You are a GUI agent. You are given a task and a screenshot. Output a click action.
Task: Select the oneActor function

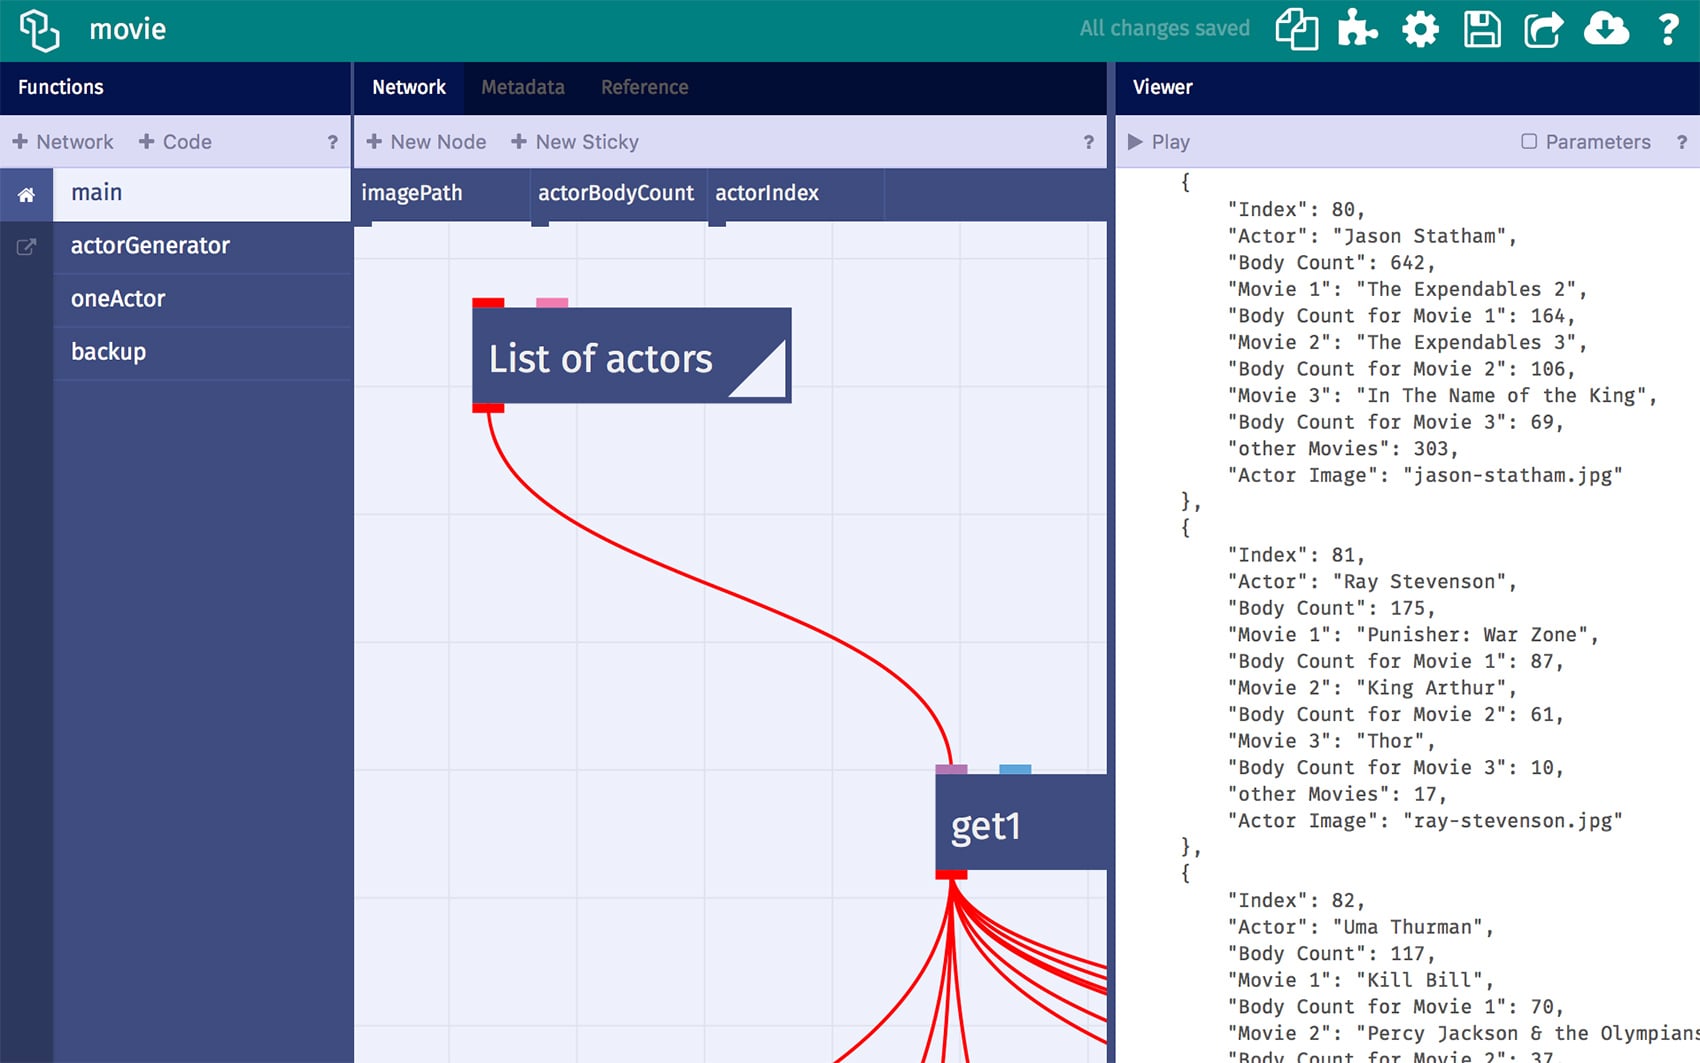118,299
